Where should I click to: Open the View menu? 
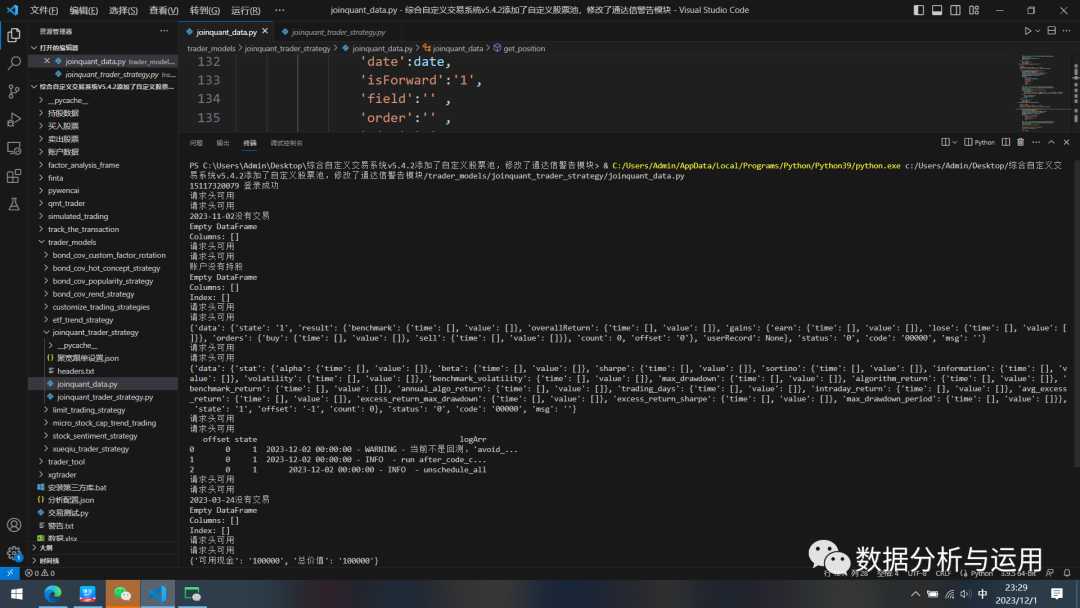(x=164, y=10)
